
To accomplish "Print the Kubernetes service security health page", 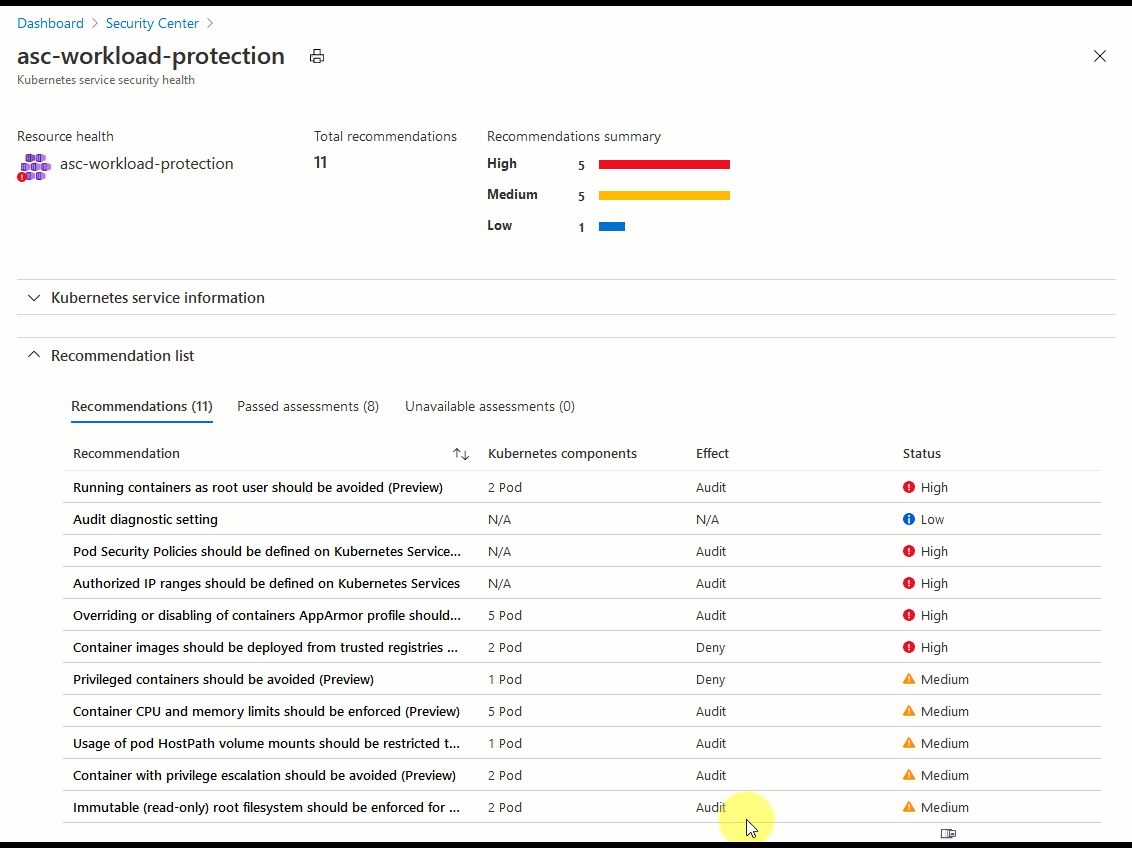I will pos(317,56).
